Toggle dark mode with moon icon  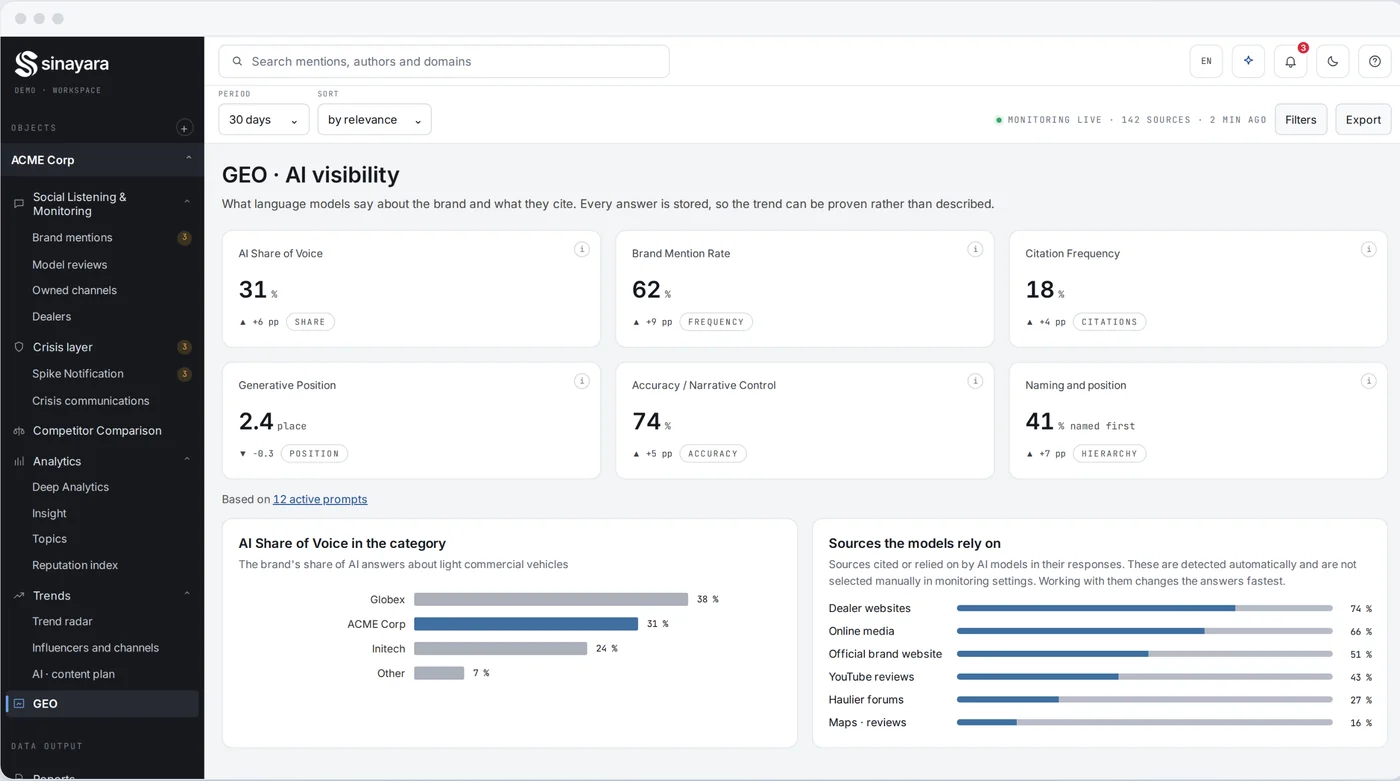(x=1333, y=61)
